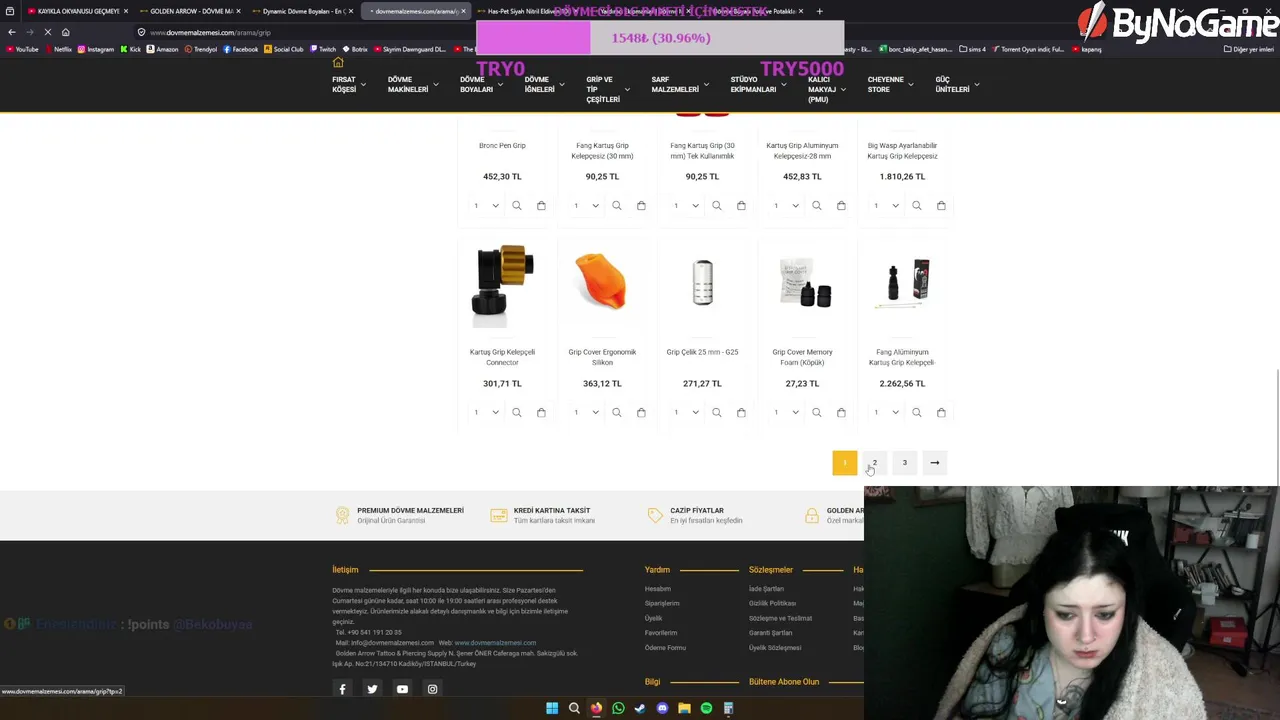Expand the Grip ve Tip Çeşitleri menu
1280x720 pixels.
[x=607, y=89]
